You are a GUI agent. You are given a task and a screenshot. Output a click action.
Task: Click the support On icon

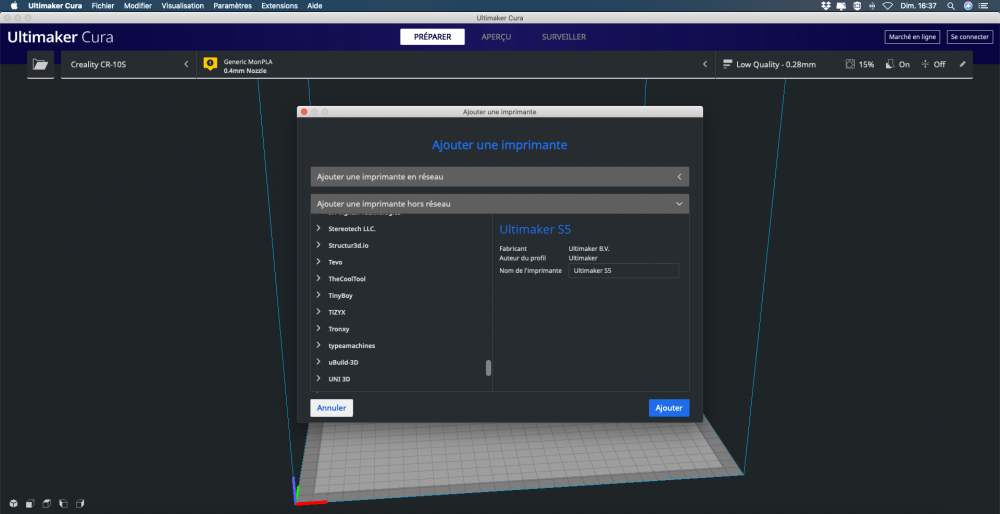(890, 64)
